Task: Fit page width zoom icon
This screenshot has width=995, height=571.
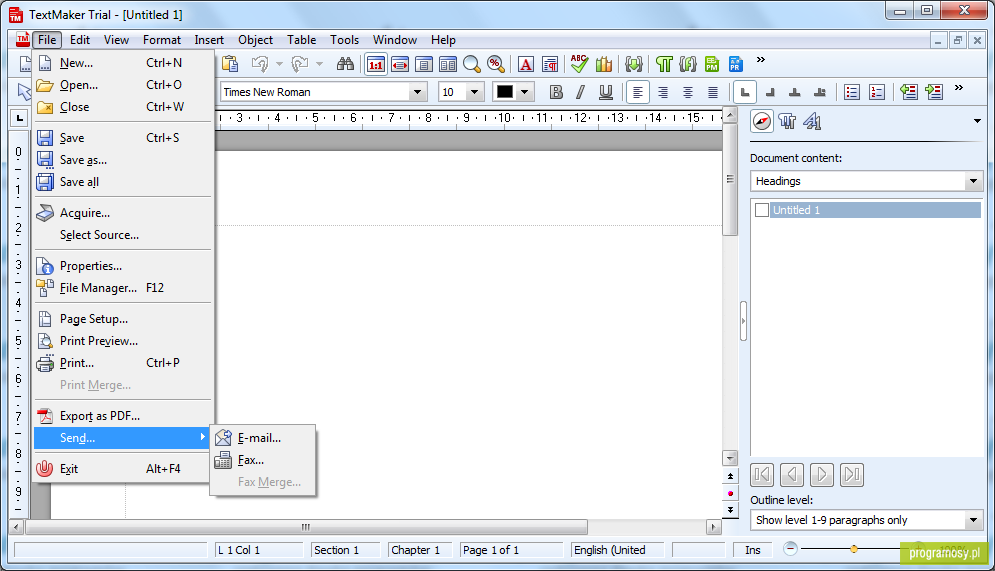Action: pos(400,64)
